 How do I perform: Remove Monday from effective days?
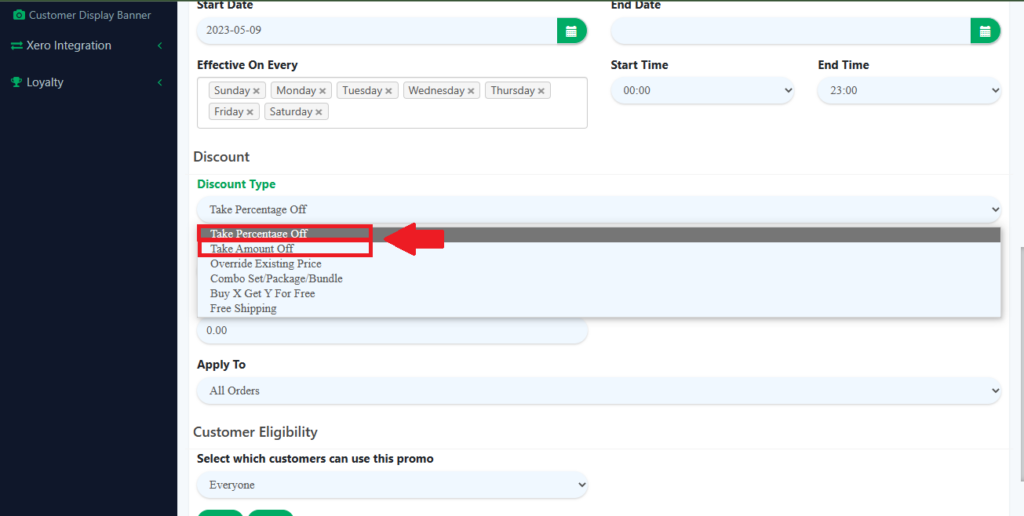click(x=322, y=91)
